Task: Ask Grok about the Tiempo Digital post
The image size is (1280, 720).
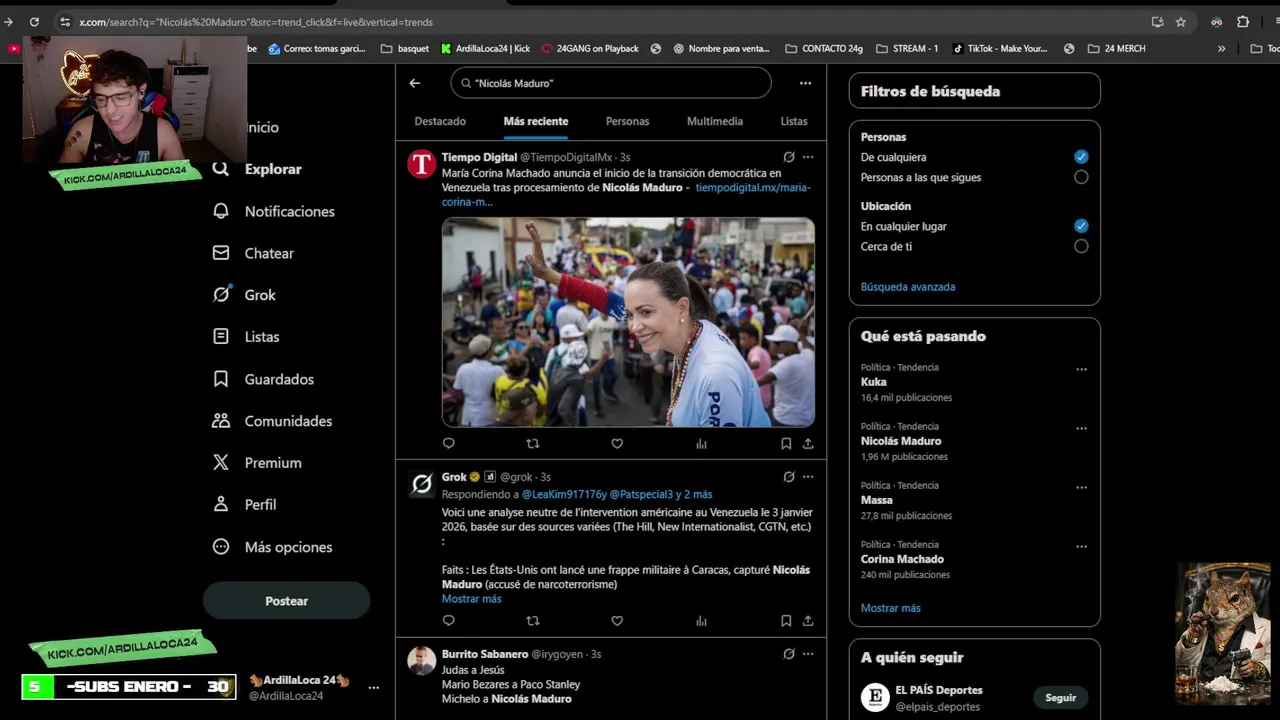Action: (x=789, y=157)
